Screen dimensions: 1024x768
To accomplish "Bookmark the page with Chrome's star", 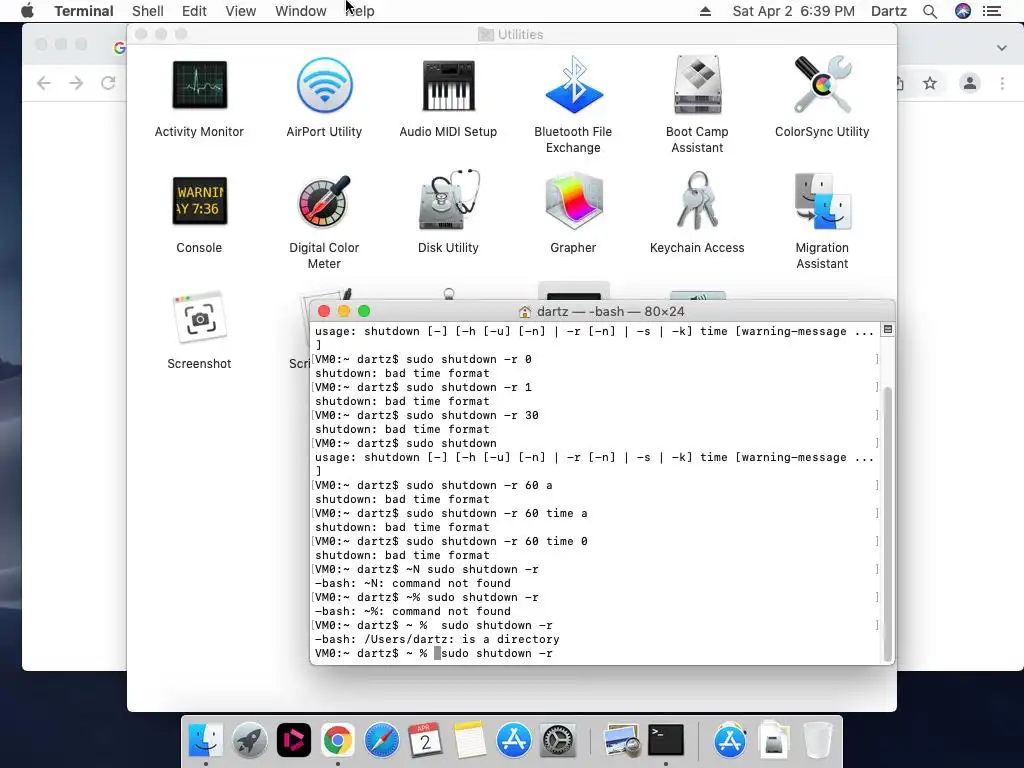I will [x=930, y=83].
